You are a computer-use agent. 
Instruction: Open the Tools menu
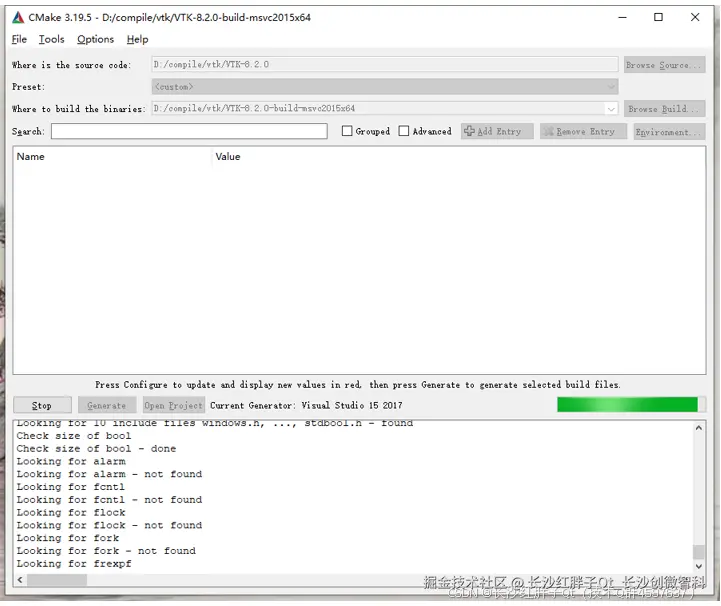tap(52, 40)
